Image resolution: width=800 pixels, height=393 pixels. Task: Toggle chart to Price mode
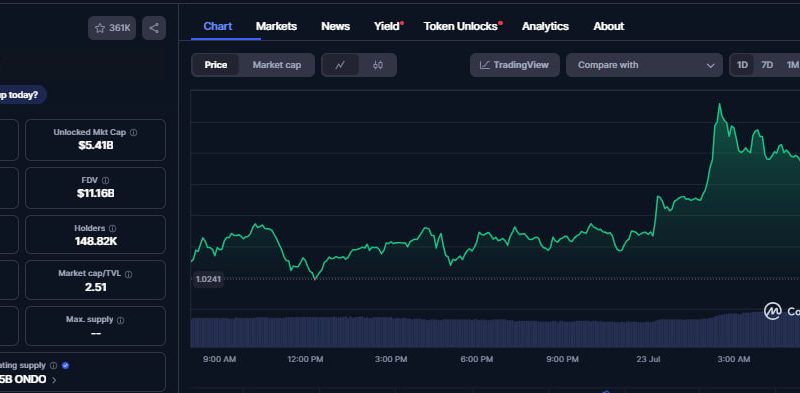(216, 65)
